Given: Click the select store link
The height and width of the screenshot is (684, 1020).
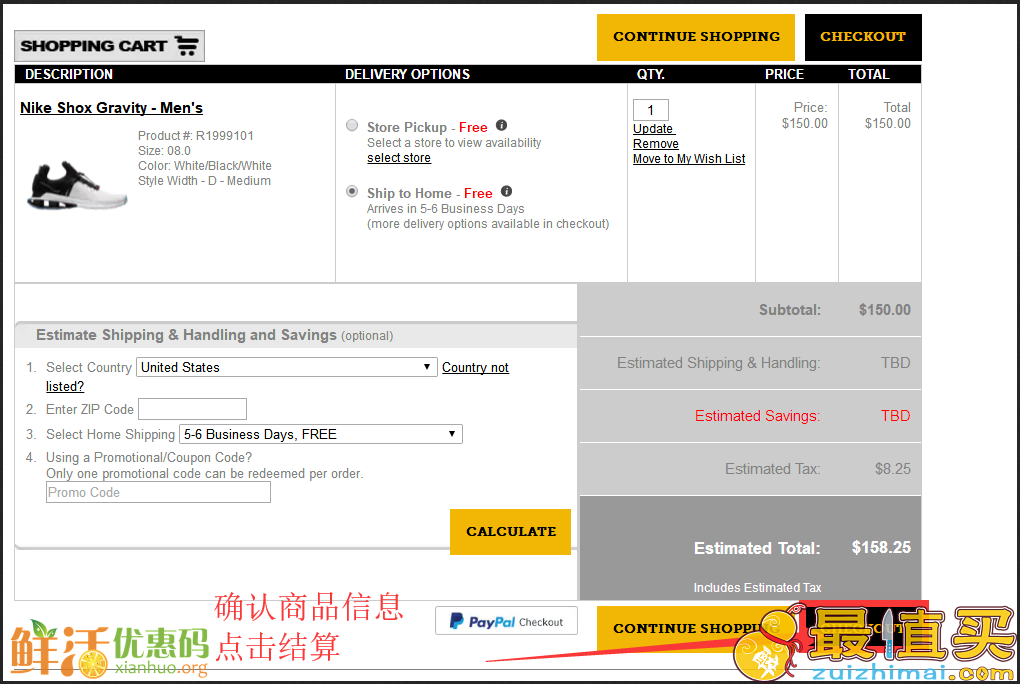Looking at the screenshot, I should pos(399,158).
